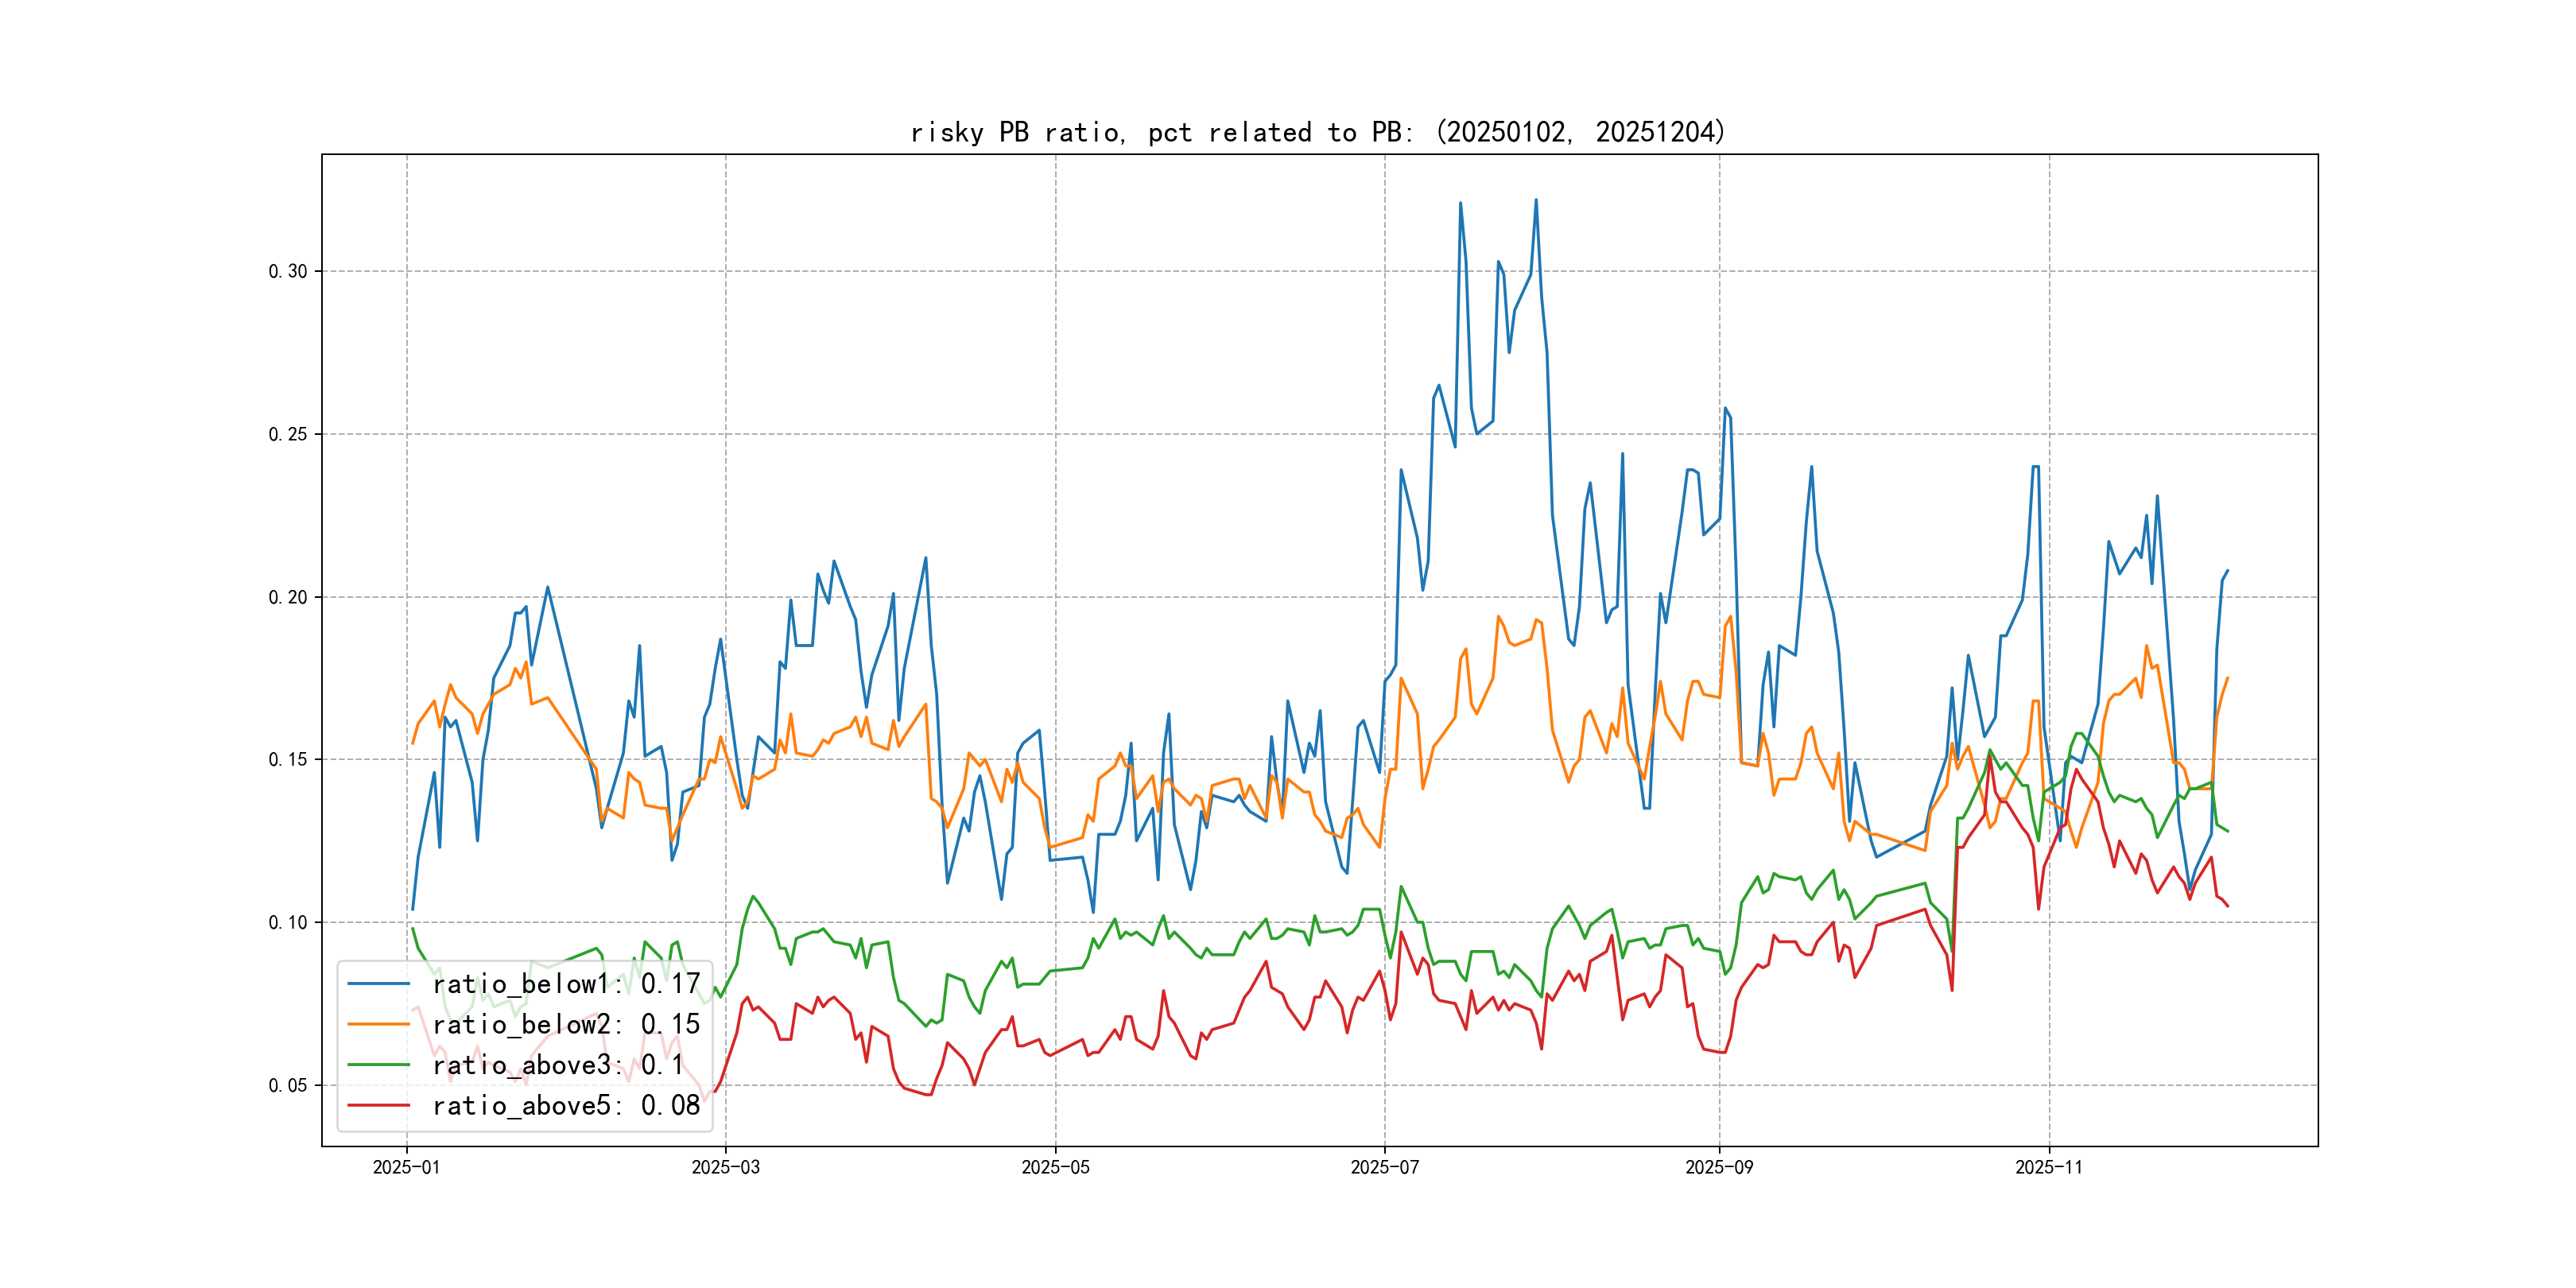Click the blue ratio_below1 legend line swatch
The image size is (2576, 1288).
point(378,984)
